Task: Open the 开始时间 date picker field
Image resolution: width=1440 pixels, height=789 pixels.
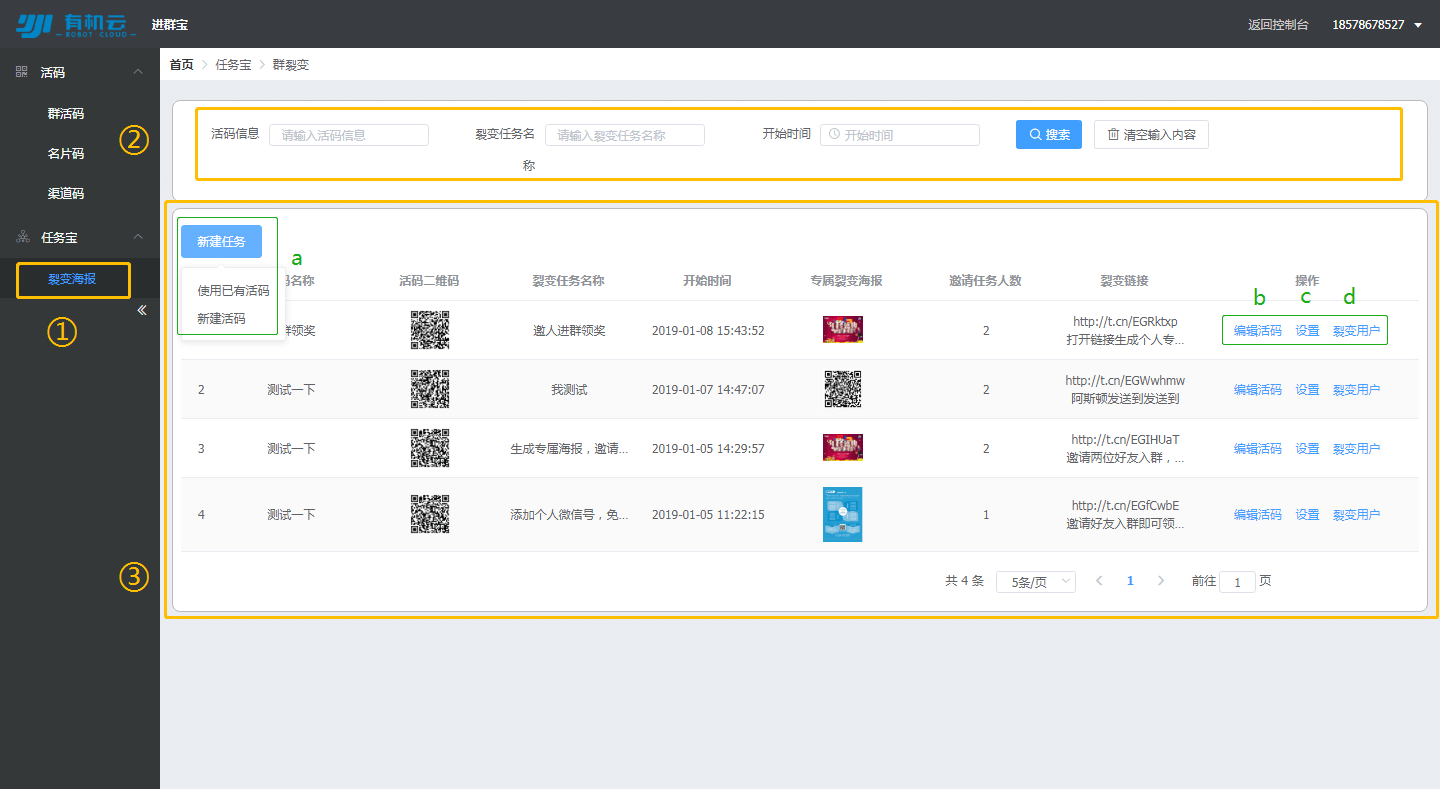Action: pyautogui.click(x=900, y=135)
